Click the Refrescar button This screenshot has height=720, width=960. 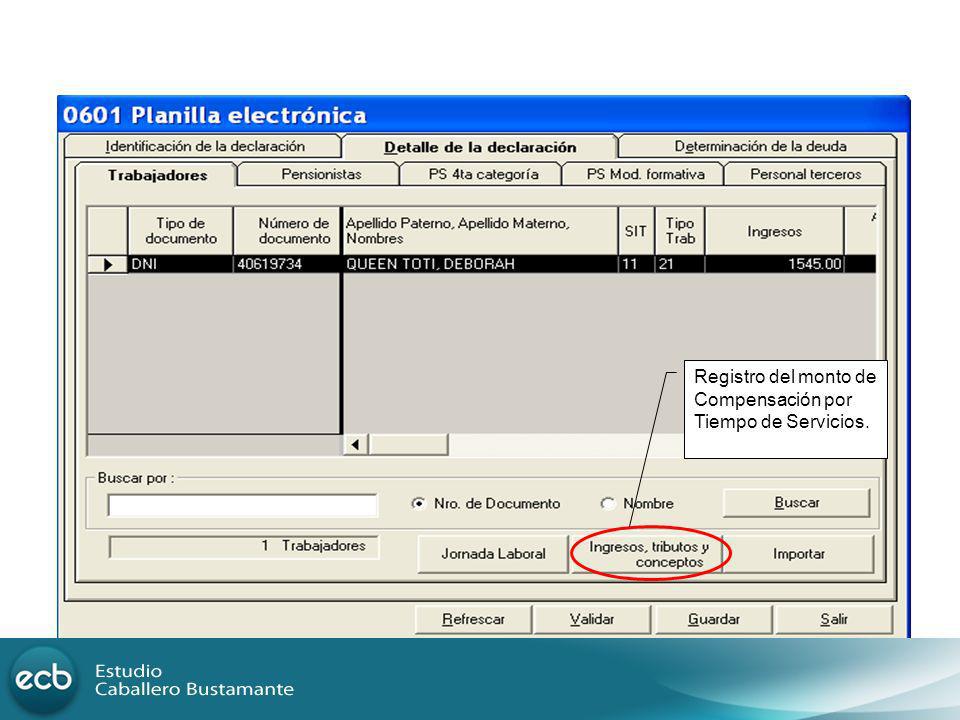click(x=473, y=620)
